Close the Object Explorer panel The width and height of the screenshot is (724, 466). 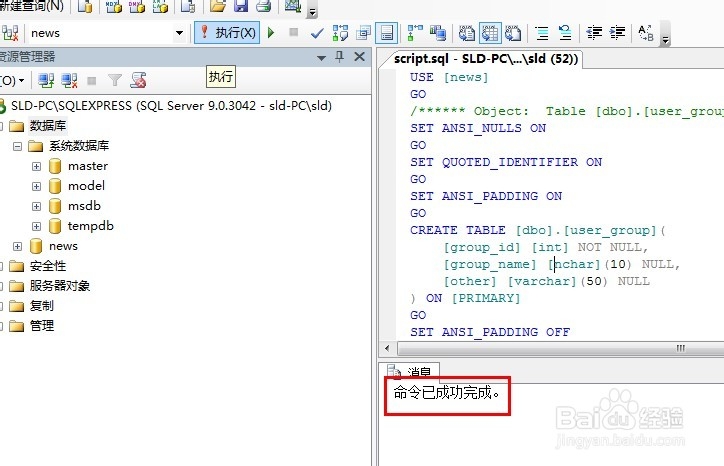click(359, 57)
